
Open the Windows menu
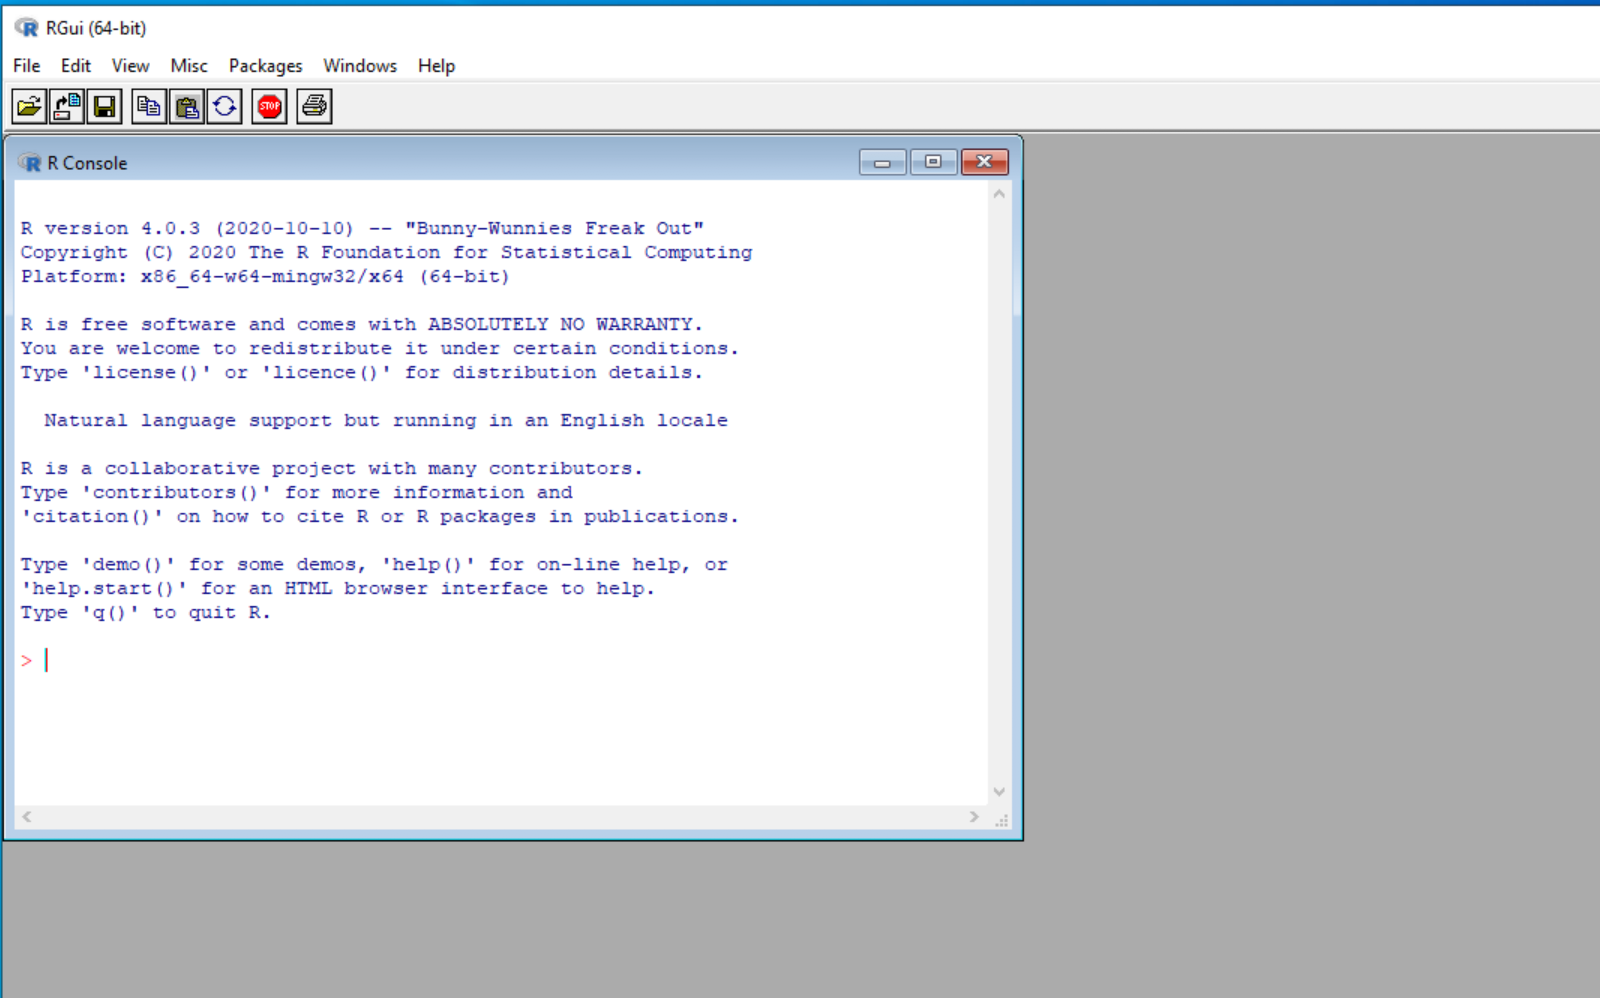(x=360, y=66)
